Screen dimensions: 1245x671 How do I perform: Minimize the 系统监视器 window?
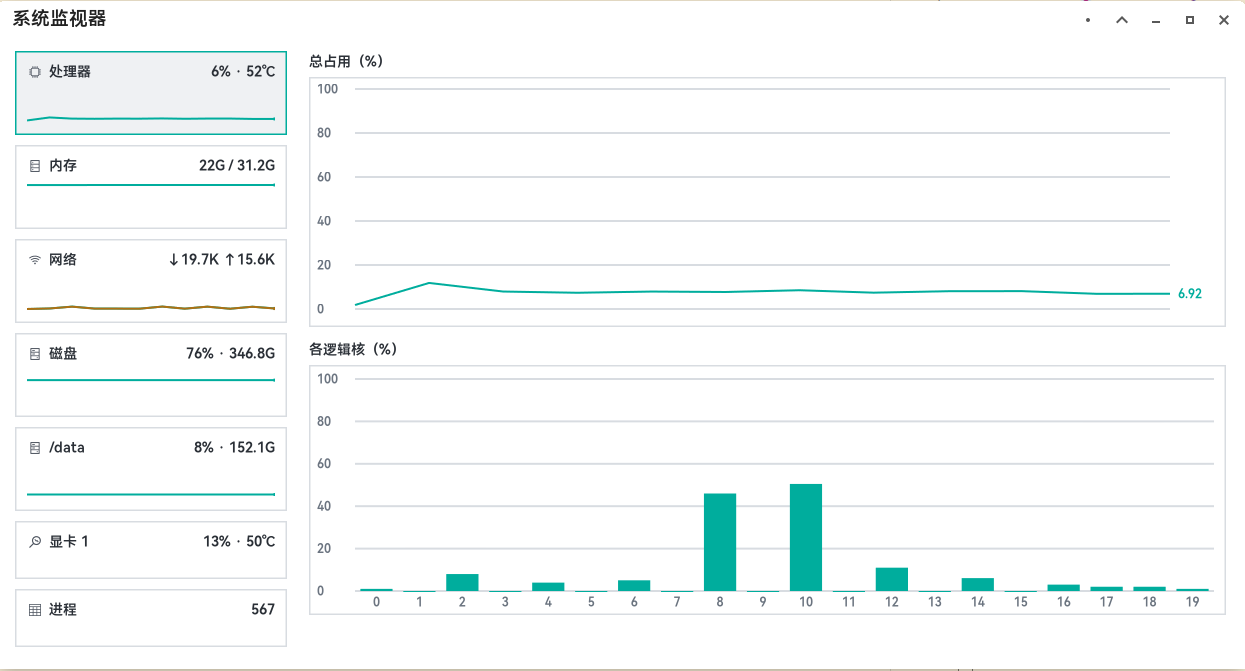coord(1156,21)
